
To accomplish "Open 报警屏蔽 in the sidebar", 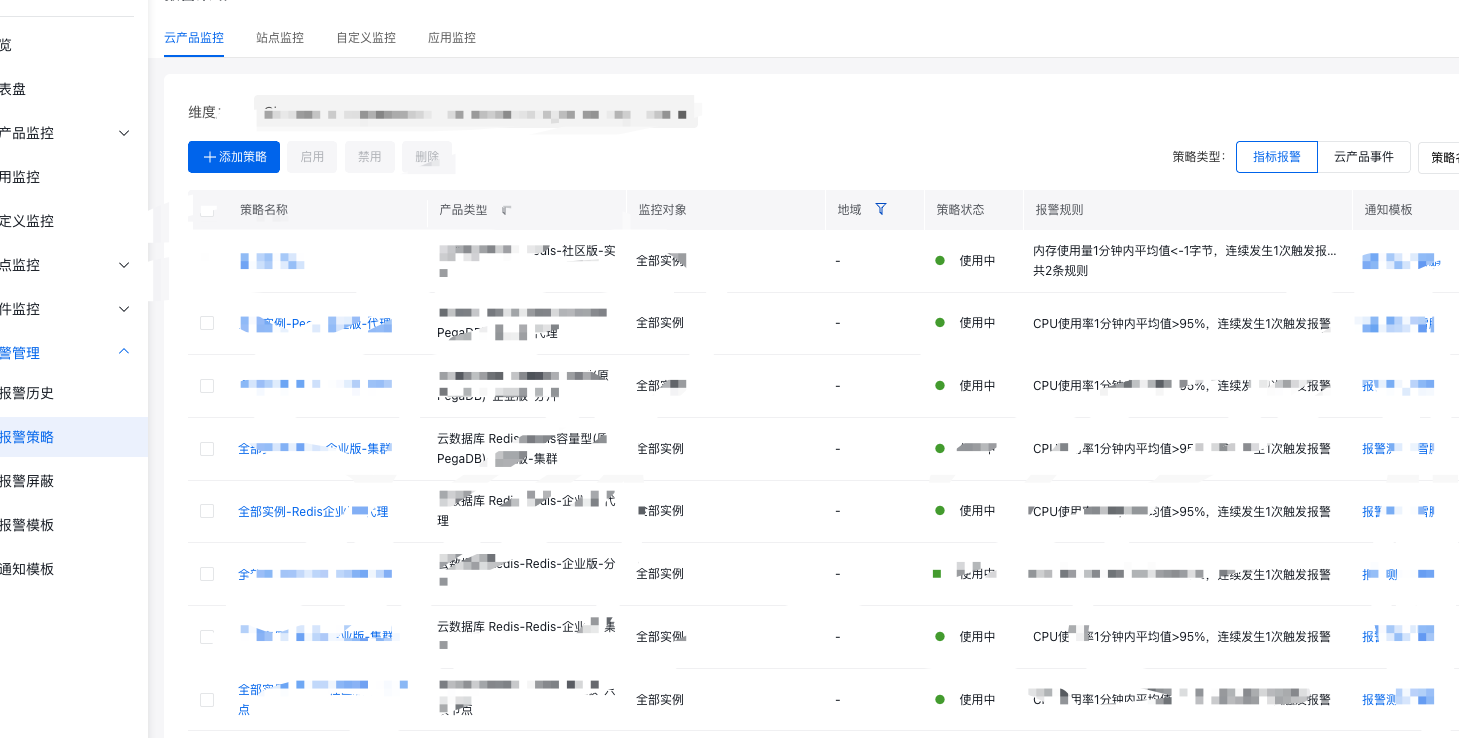I will click(27, 481).
